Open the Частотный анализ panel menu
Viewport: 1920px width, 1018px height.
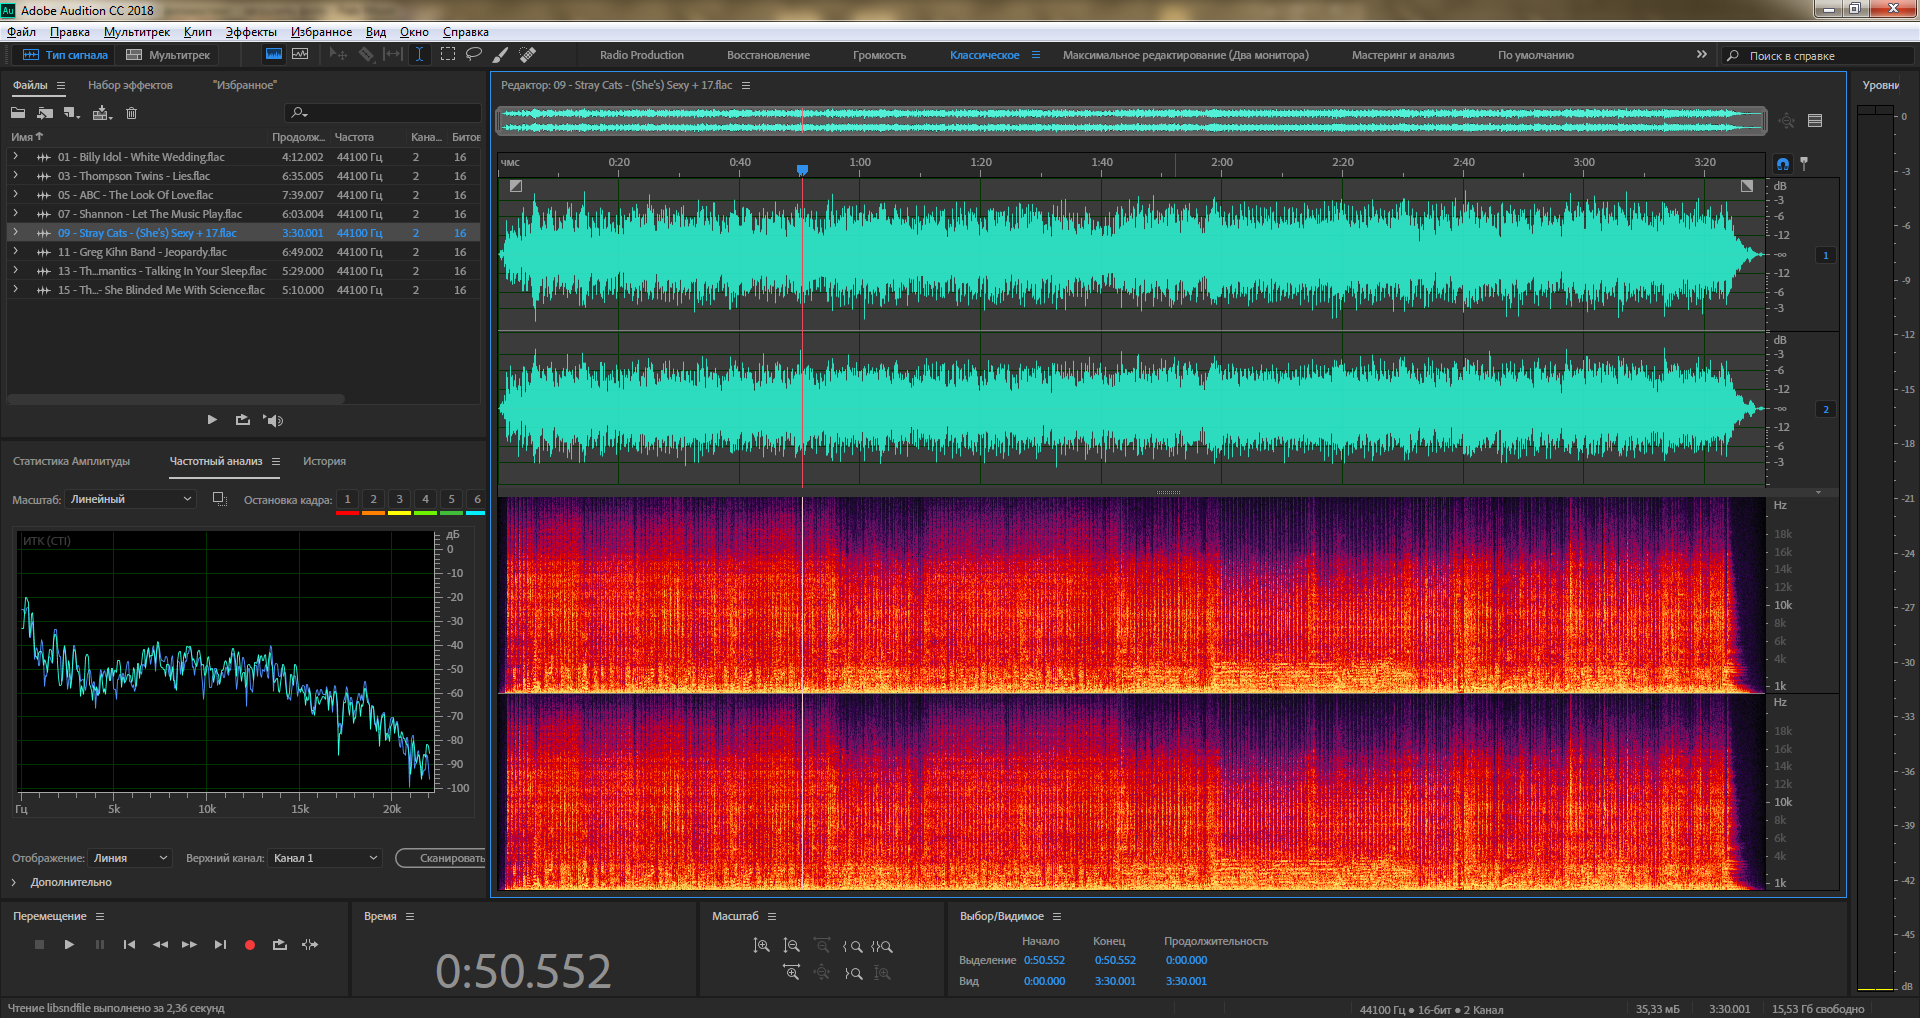coord(276,461)
